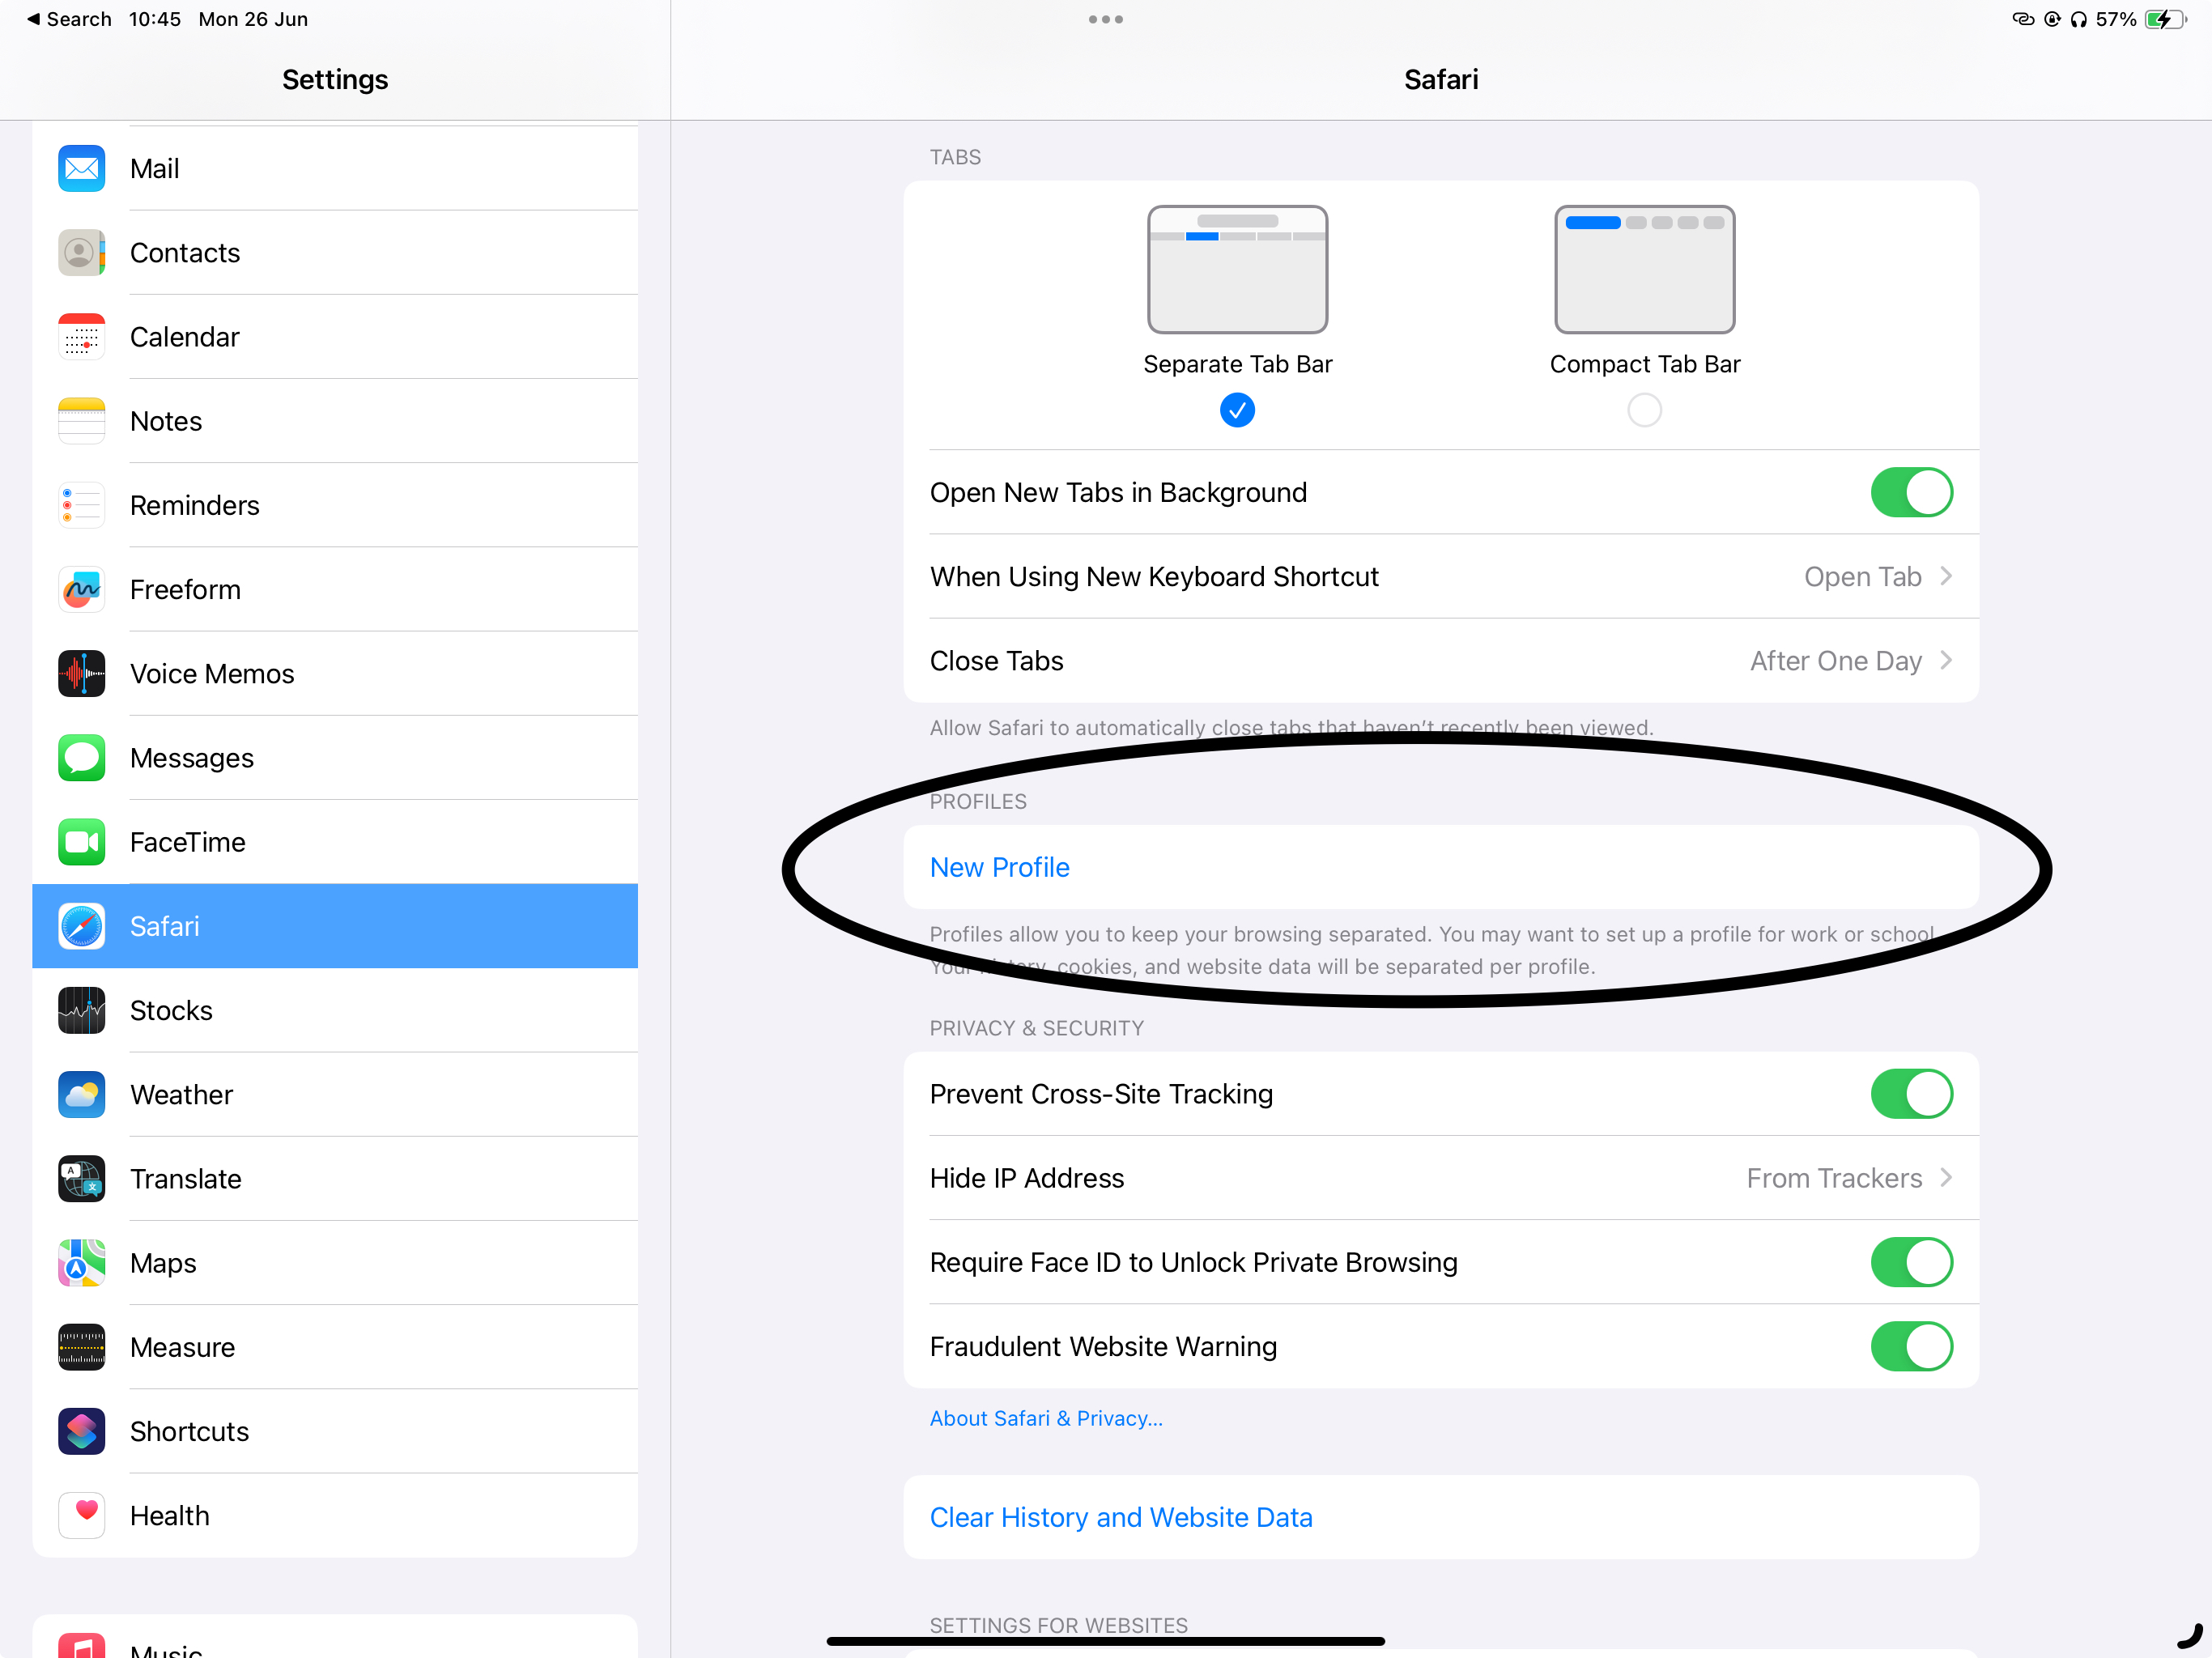Tap the Translate app icon
Screen dimensions: 2212x1658
coord(81,1179)
